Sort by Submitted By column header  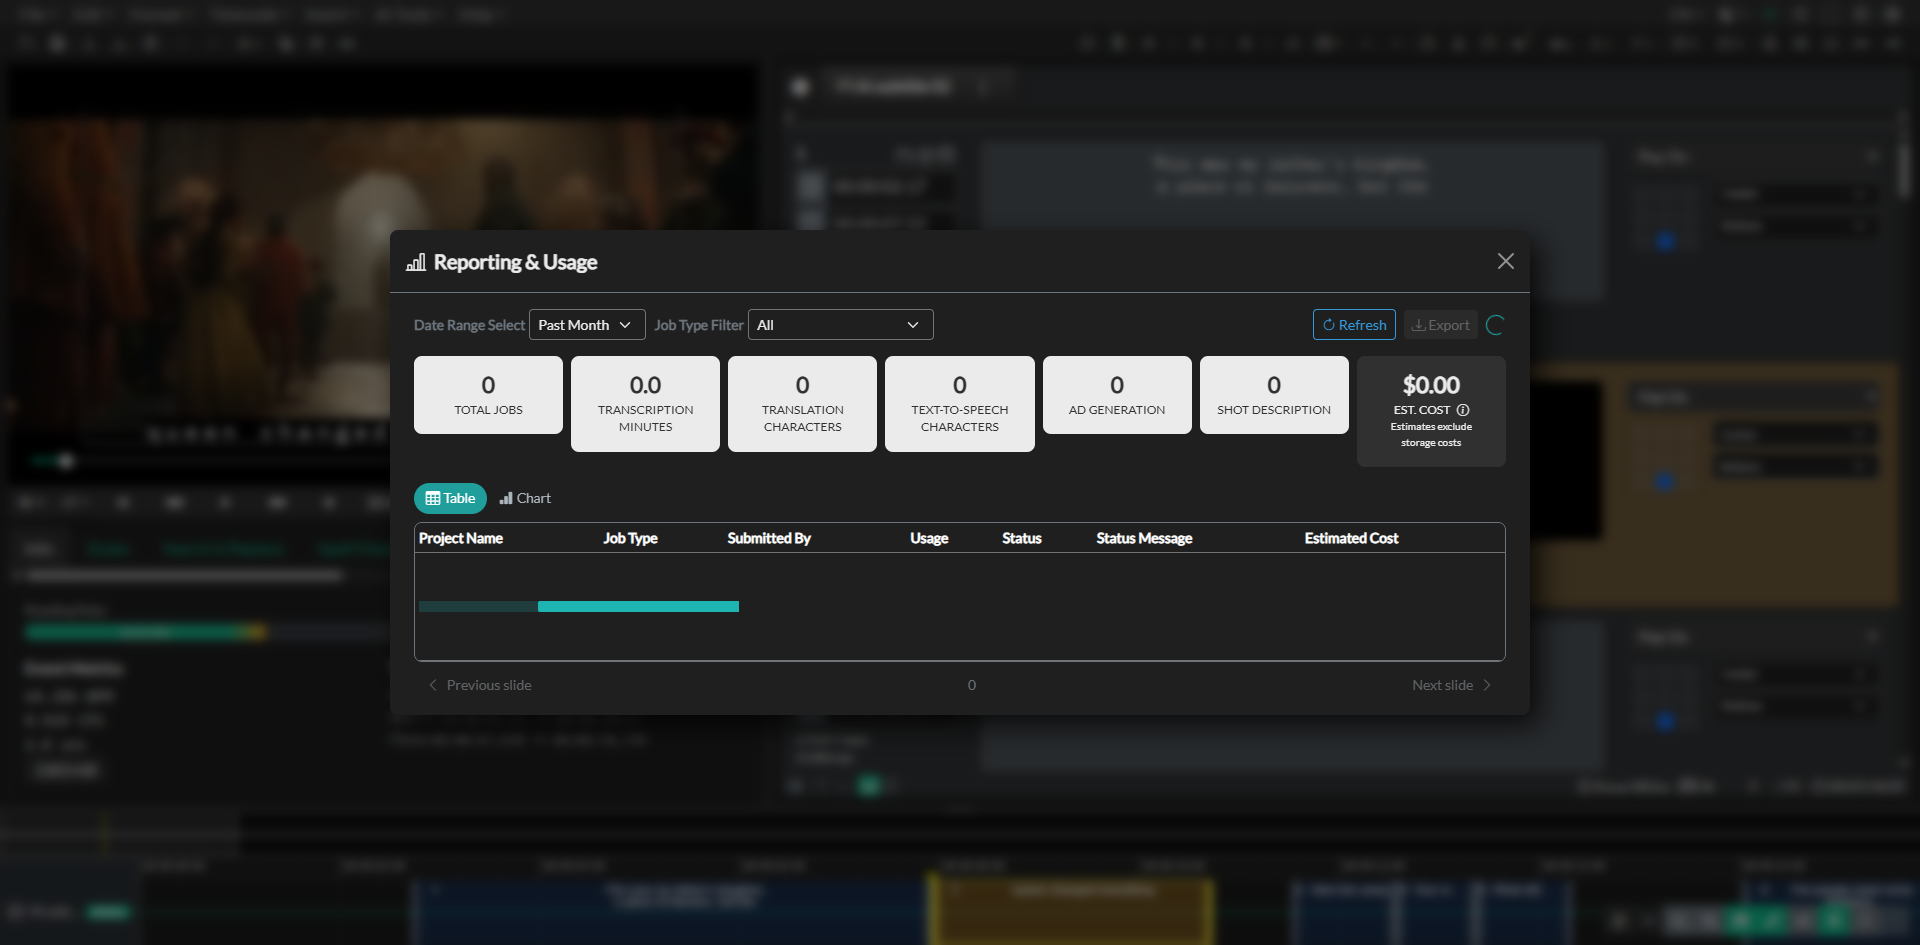tap(769, 538)
